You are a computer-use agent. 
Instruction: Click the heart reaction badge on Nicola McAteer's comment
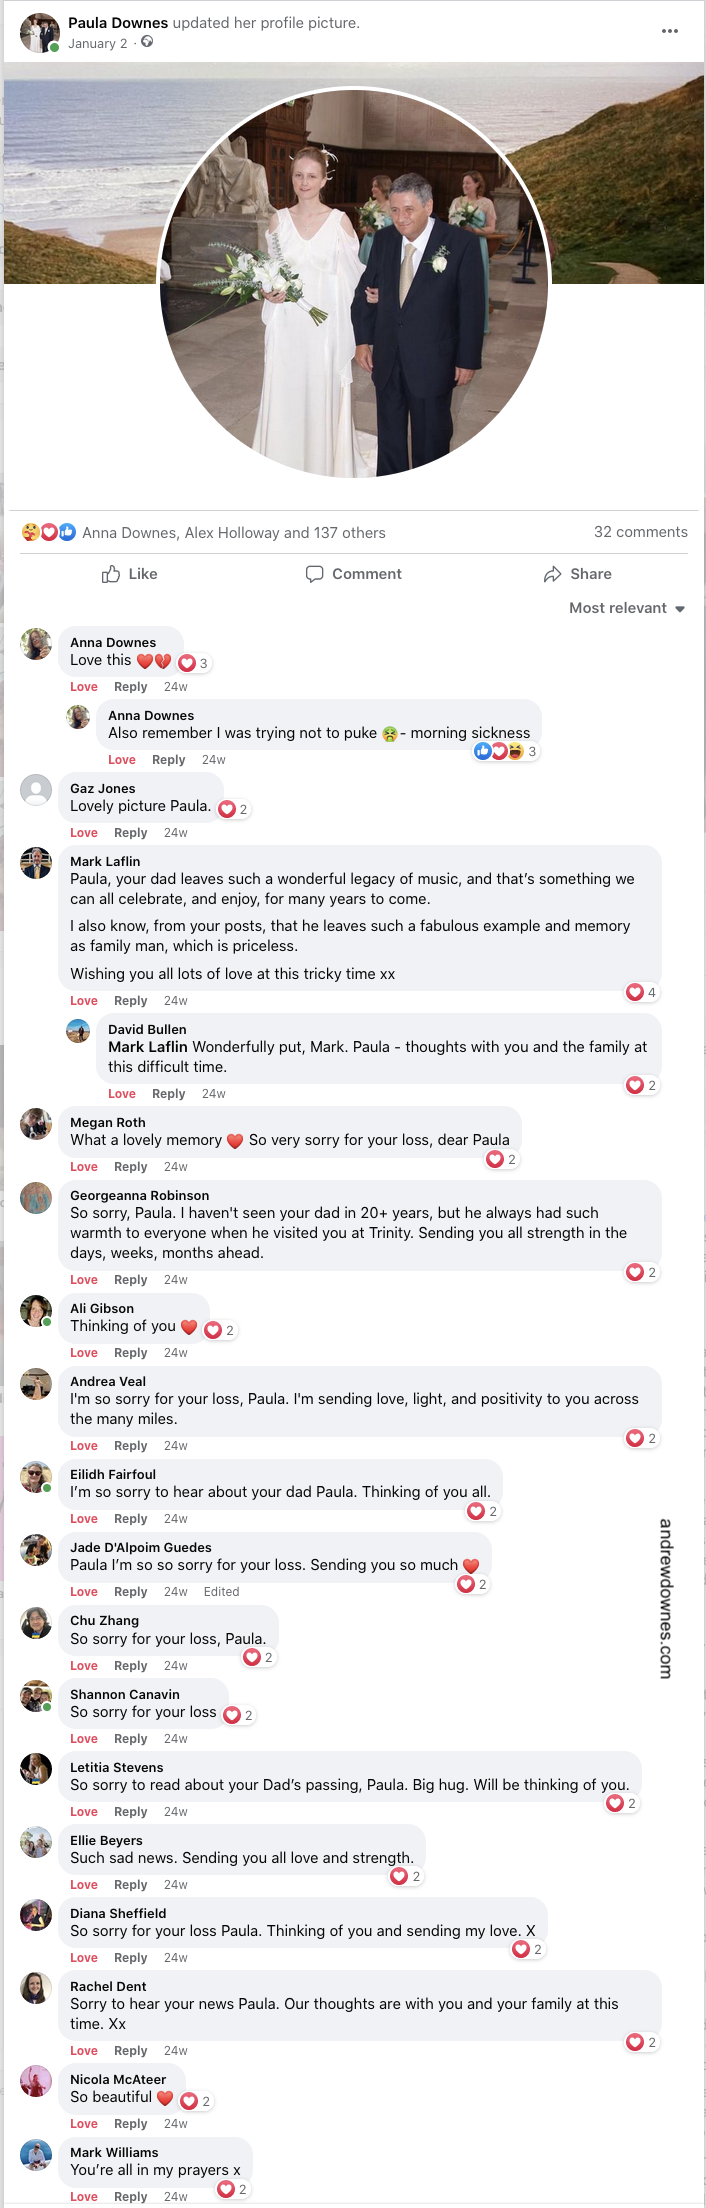coord(188,2100)
